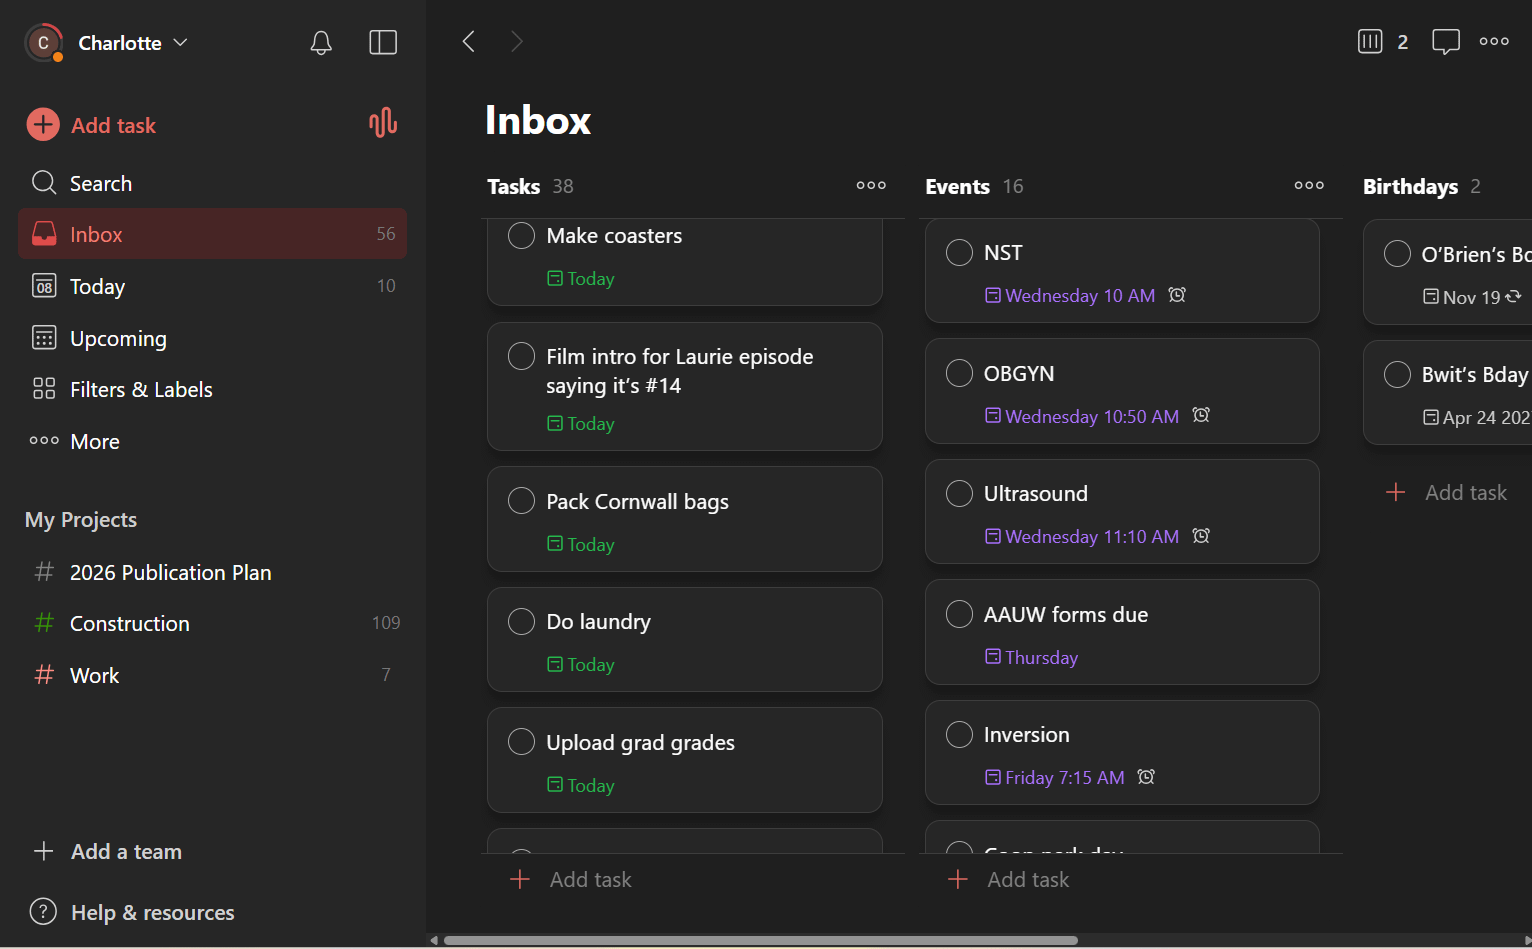This screenshot has height=949, width=1532.
Task: Open the comments speech bubble icon
Action: [1446, 41]
